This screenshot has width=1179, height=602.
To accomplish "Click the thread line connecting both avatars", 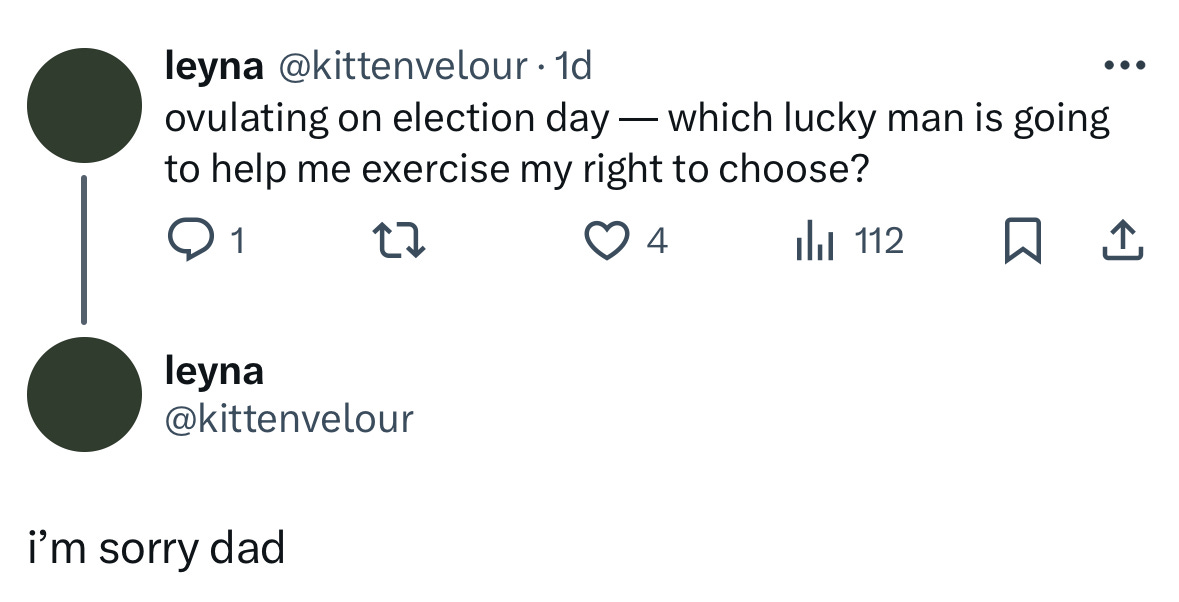I will pos(84,250).
